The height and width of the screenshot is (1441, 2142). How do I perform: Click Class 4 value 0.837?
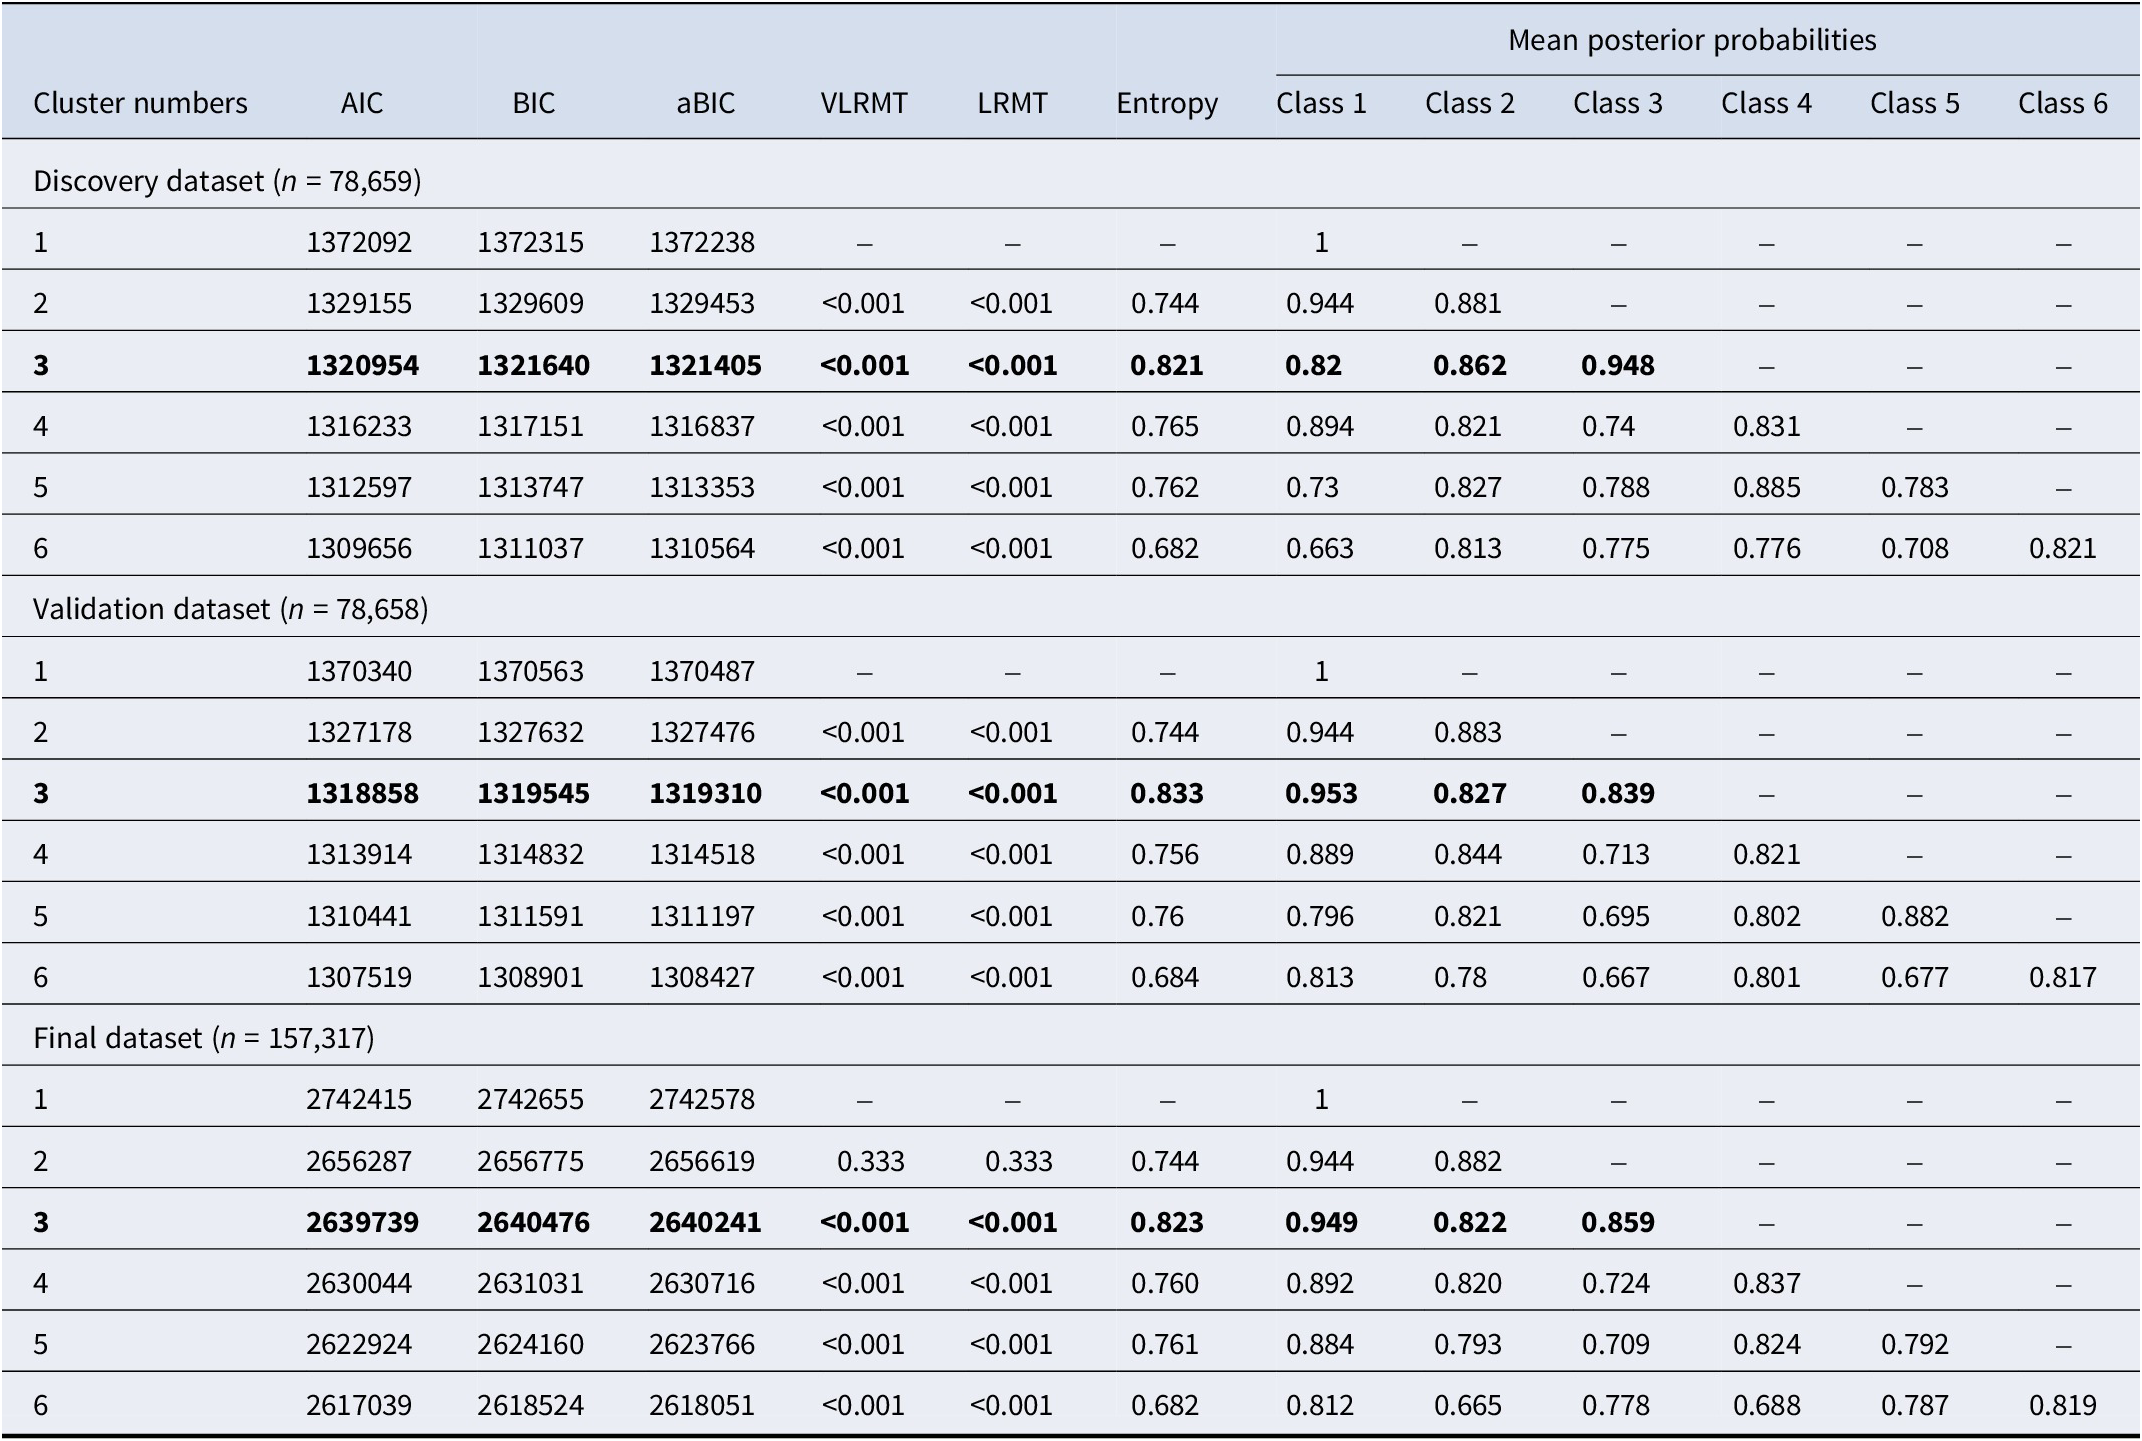(x=1767, y=1283)
